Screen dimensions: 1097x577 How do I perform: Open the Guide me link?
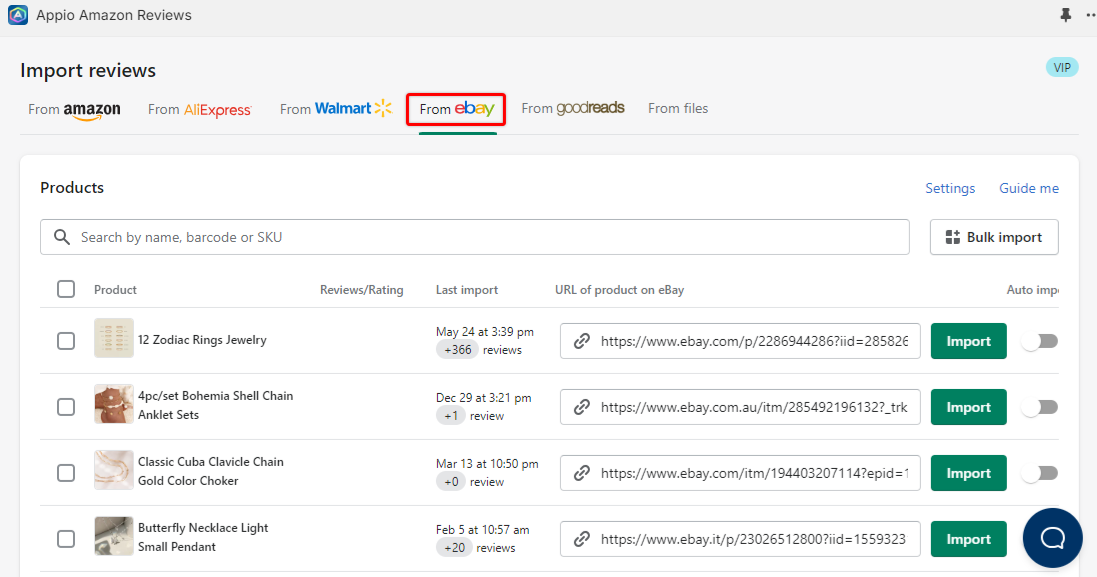1028,188
